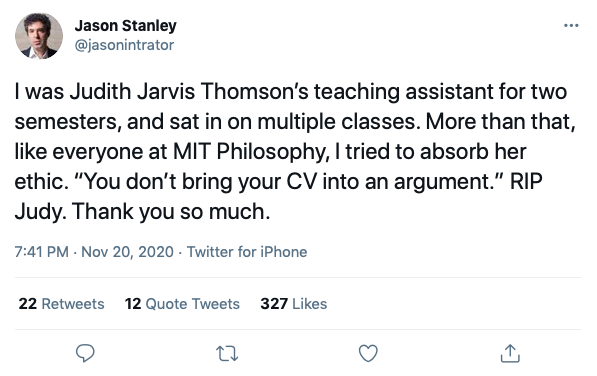The width and height of the screenshot is (597, 376).
Task: Click the Jason Stanley display name
Action: pyautogui.click(x=125, y=25)
